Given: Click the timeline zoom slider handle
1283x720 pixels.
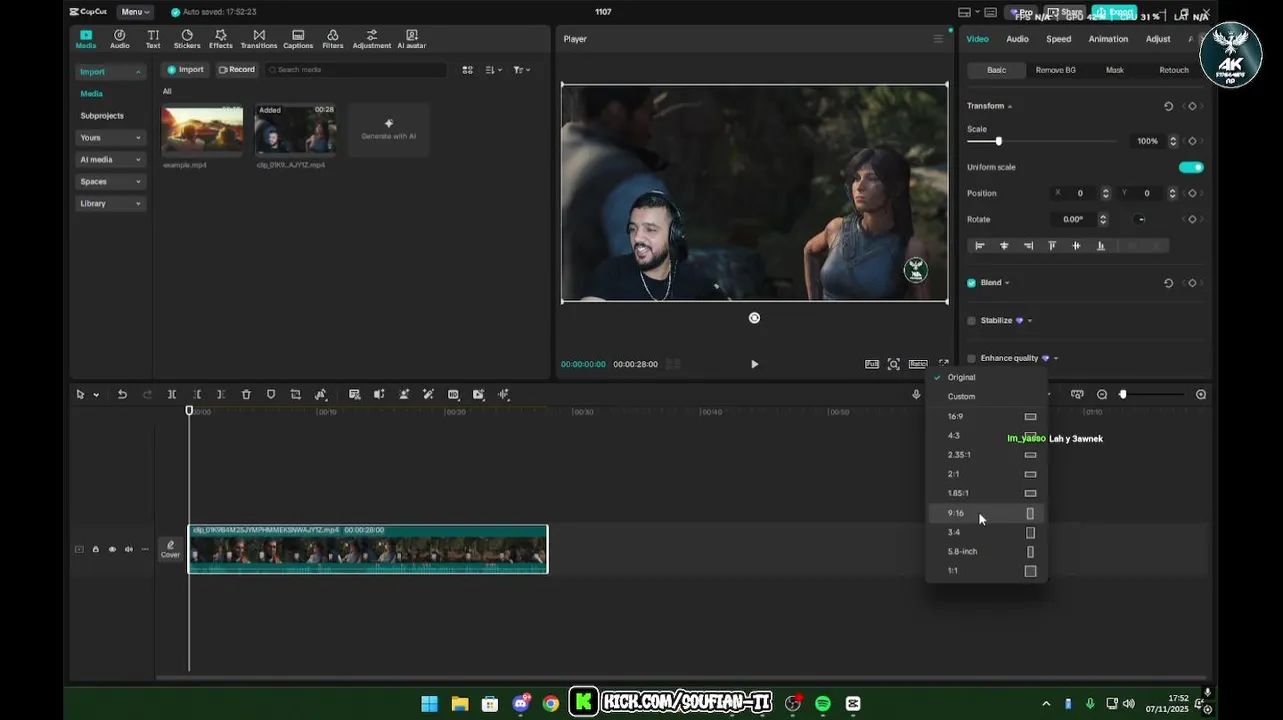Looking at the screenshot, I should point(1122,395).
